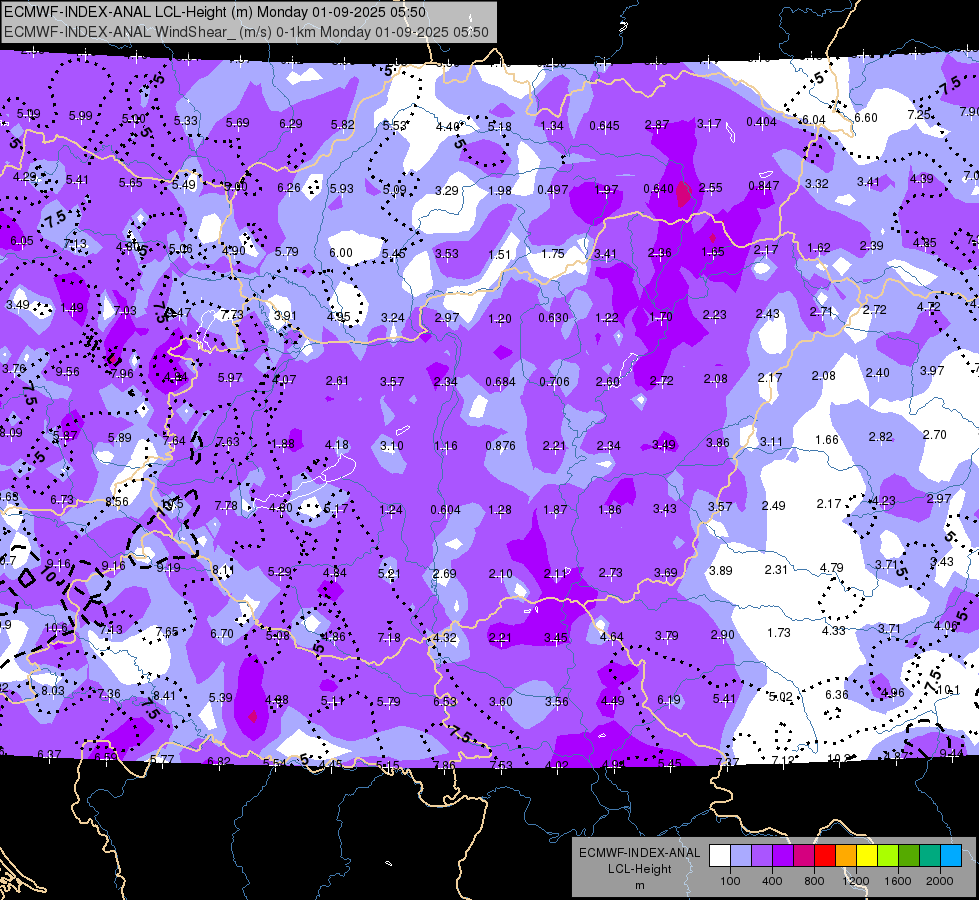
Task: Click wind shear value 0.604
Action: click(445, 510)
